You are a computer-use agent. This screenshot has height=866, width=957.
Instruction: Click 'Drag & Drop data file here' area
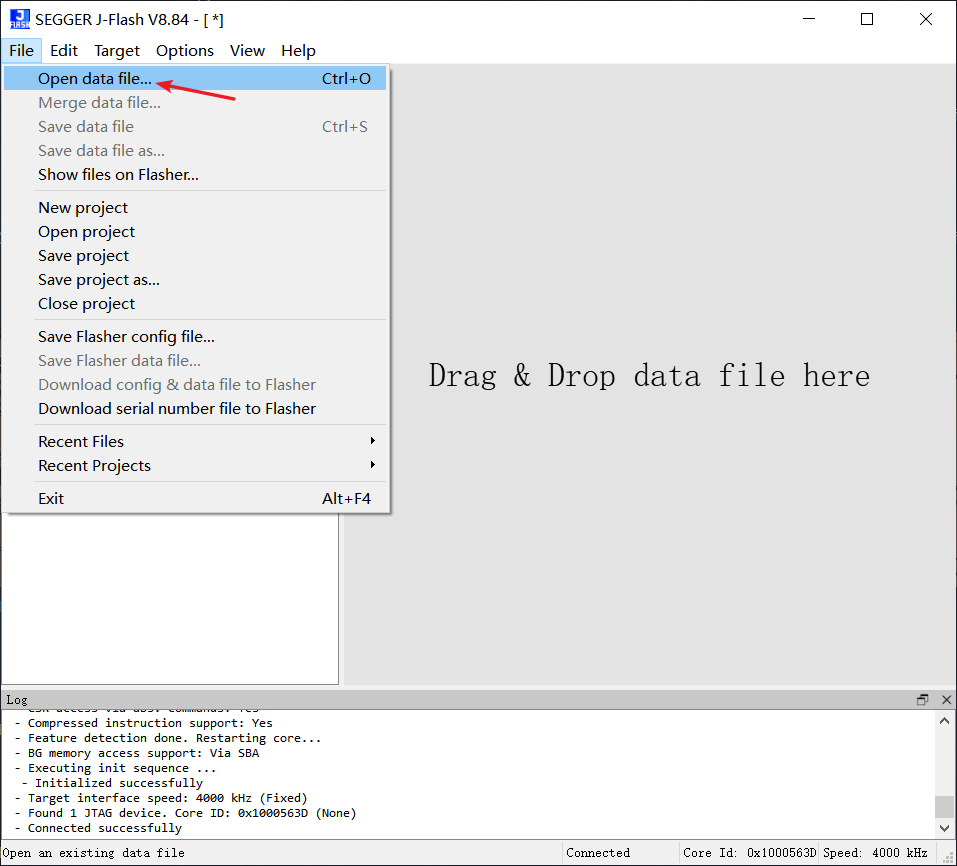pyautogui.click(x=649, y=375)
